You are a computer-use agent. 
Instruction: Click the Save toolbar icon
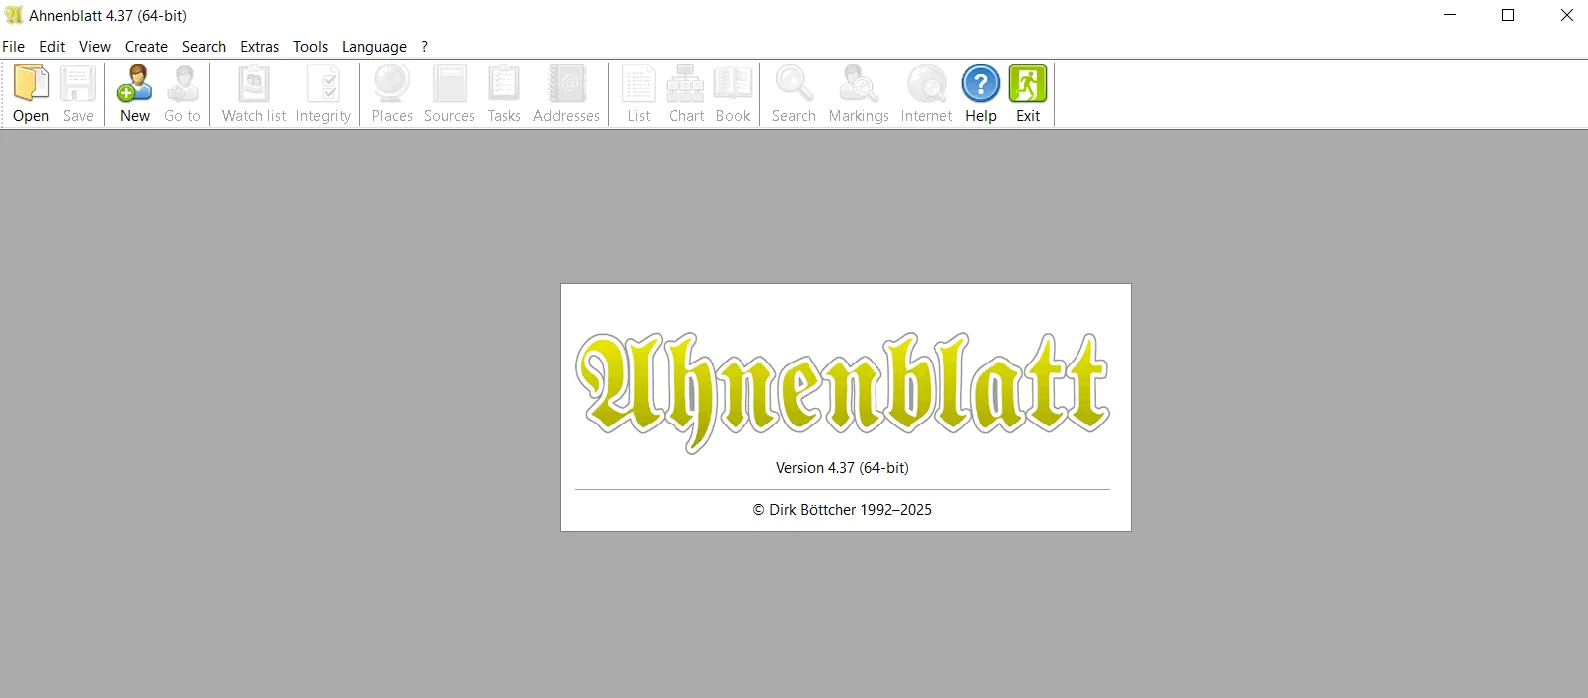pos(78,94)
